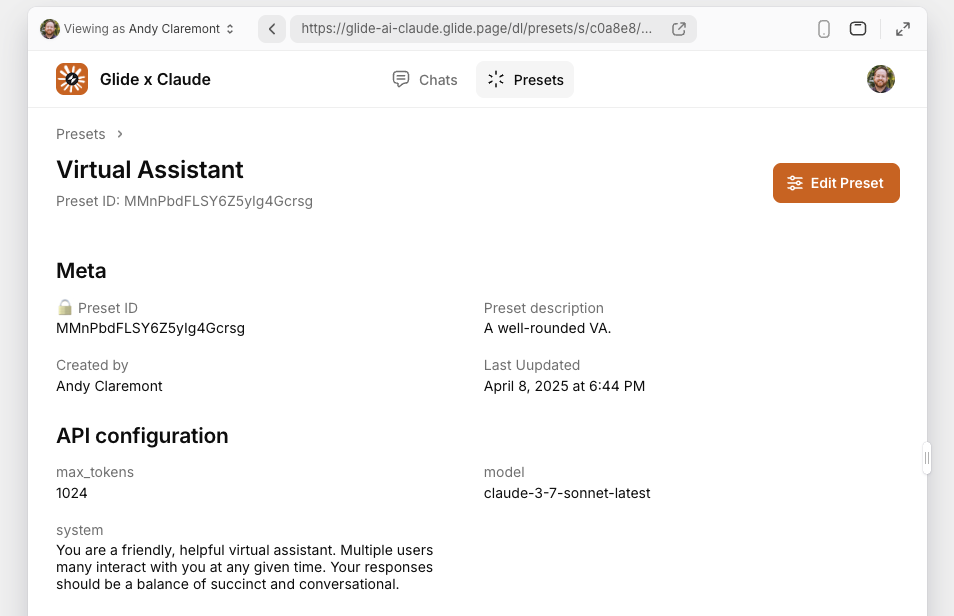Go back with the browser back arrow

click(272, 29)
